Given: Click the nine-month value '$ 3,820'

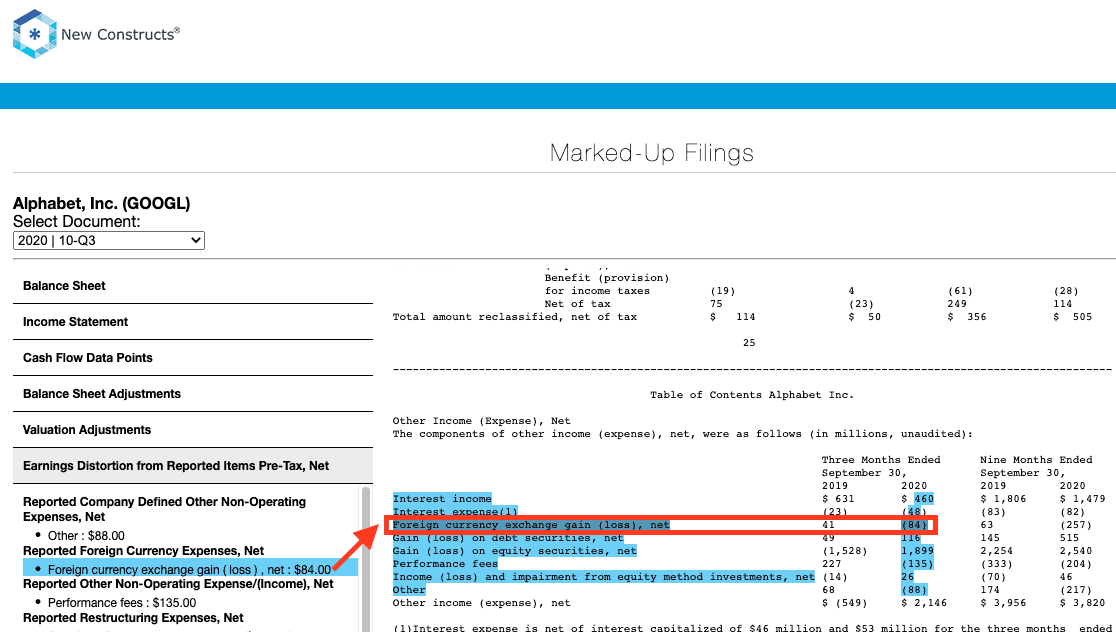Looking at the screenshot, I should pos(1083,603).
